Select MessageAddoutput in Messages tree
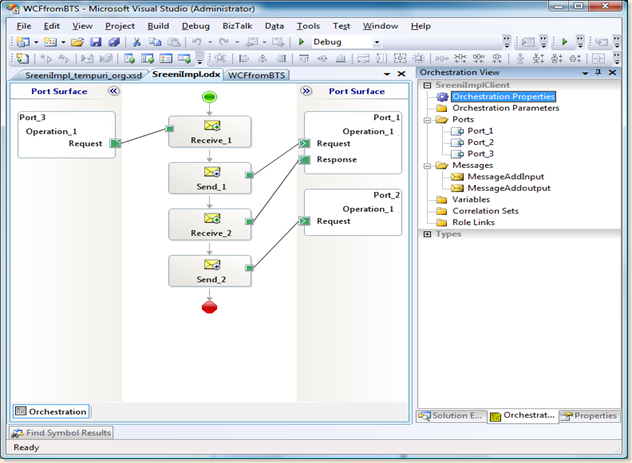Viewport: 632px width, 463px height. (x=509, y=188)
